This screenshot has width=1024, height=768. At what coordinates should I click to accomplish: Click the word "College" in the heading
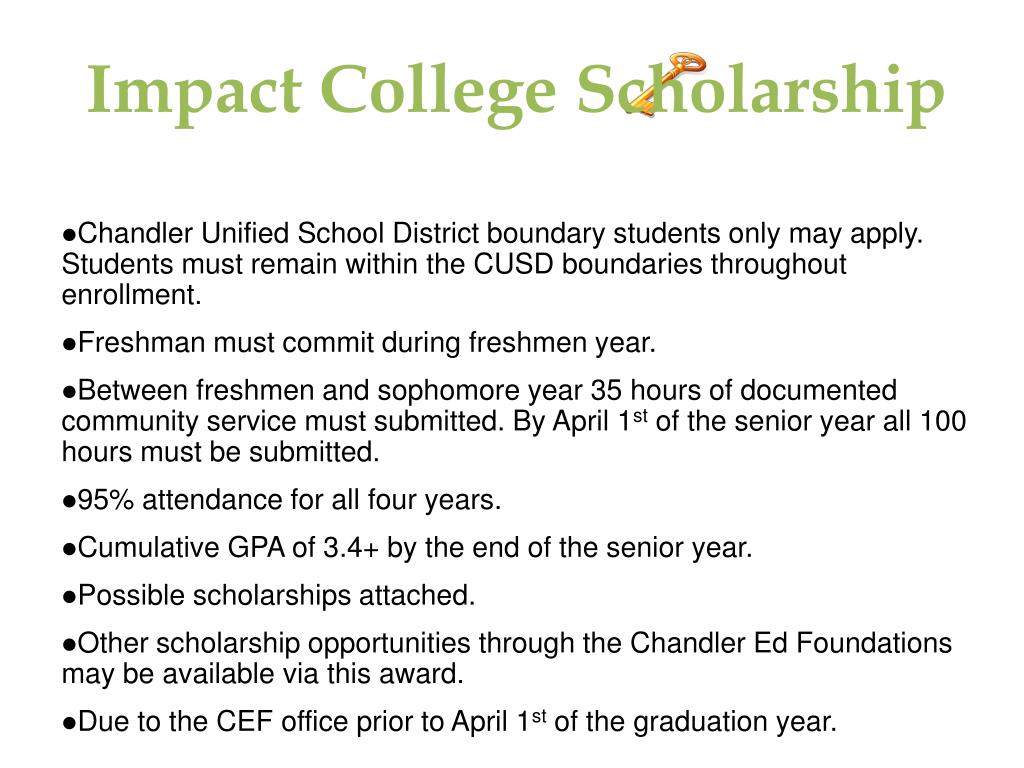point(438,92)
